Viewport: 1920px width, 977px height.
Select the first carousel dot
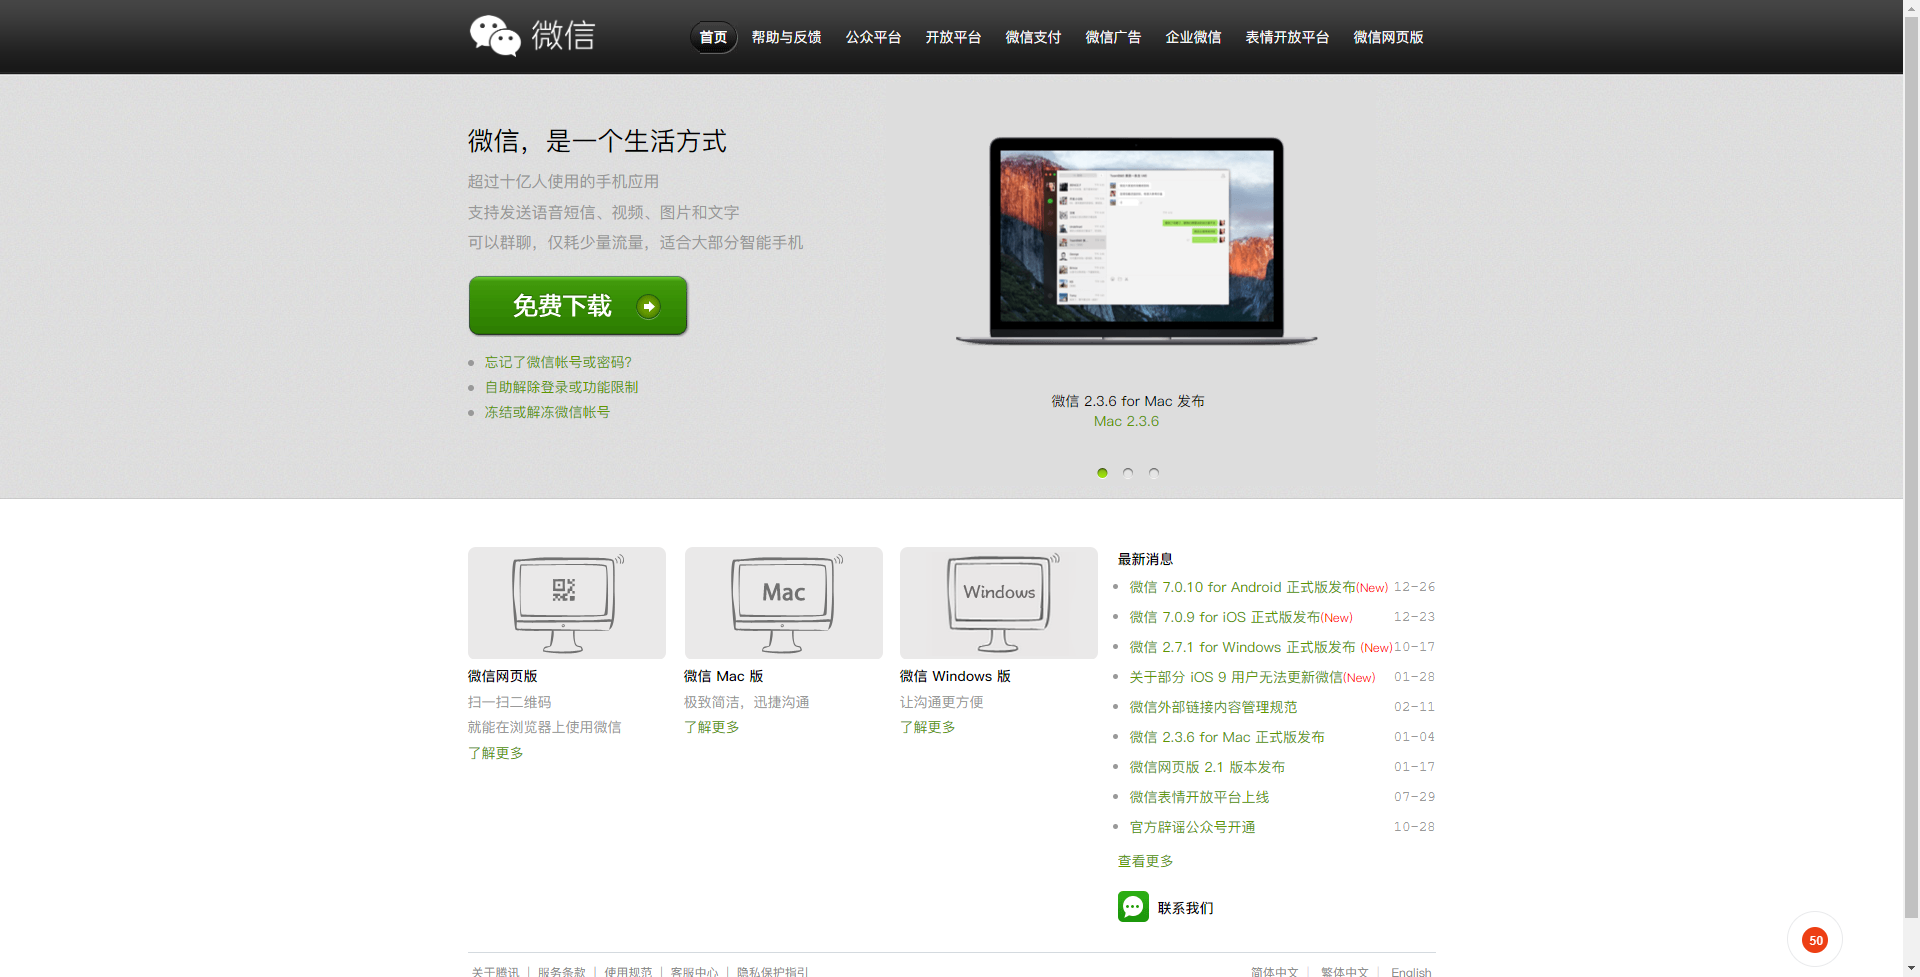click(1102, 473)
